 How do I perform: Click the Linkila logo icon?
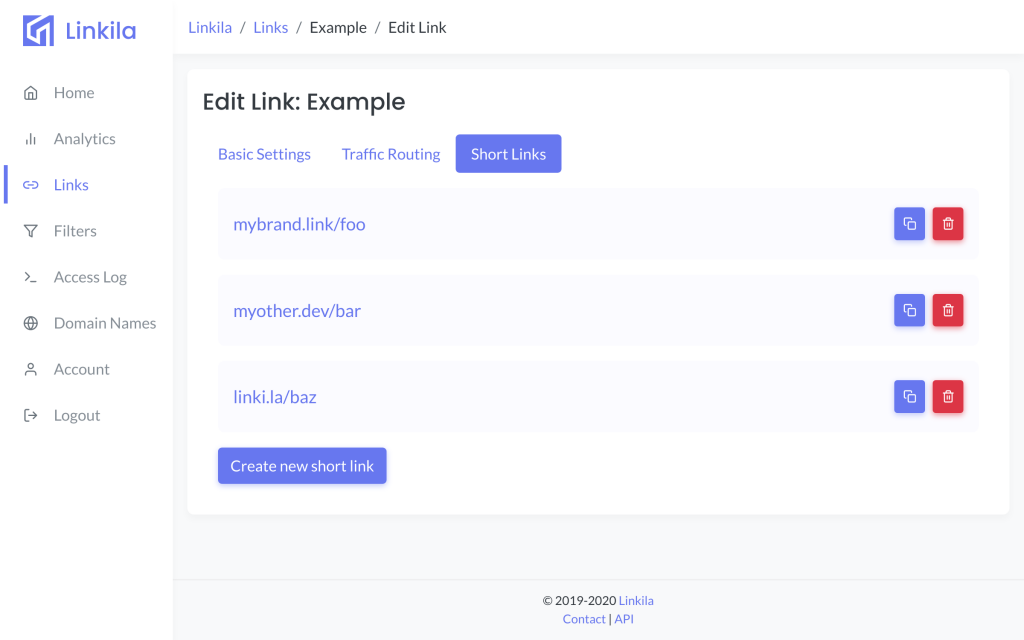[39, 30]
